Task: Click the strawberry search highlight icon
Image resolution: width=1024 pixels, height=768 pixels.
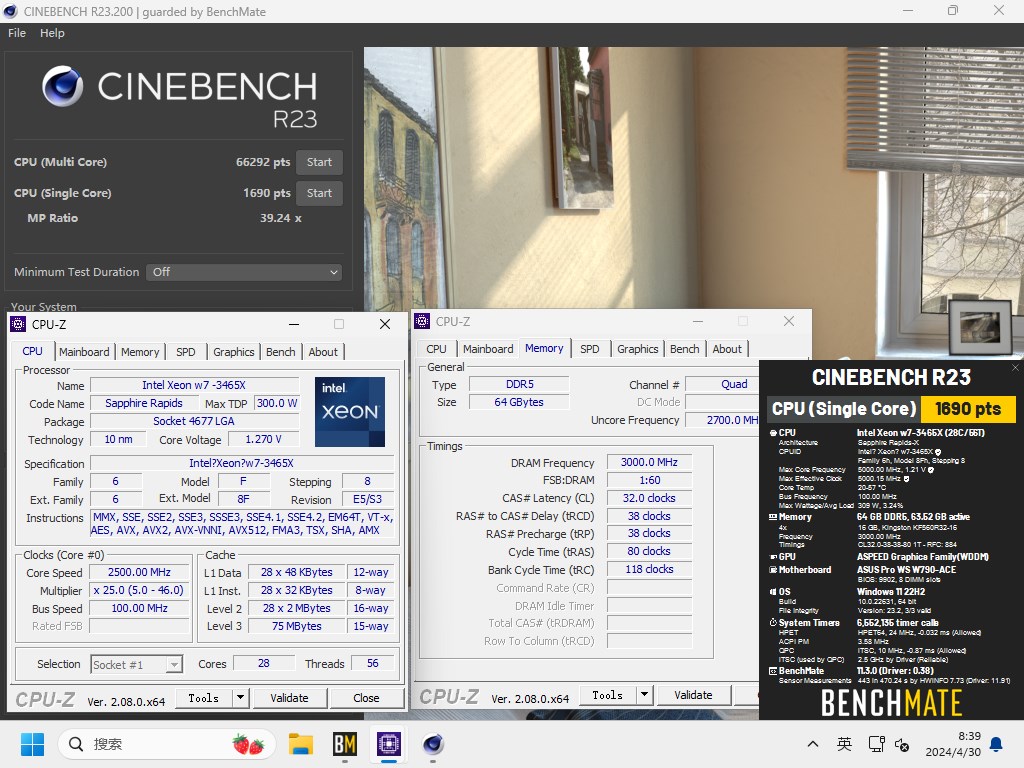Action: coord(248,744)
